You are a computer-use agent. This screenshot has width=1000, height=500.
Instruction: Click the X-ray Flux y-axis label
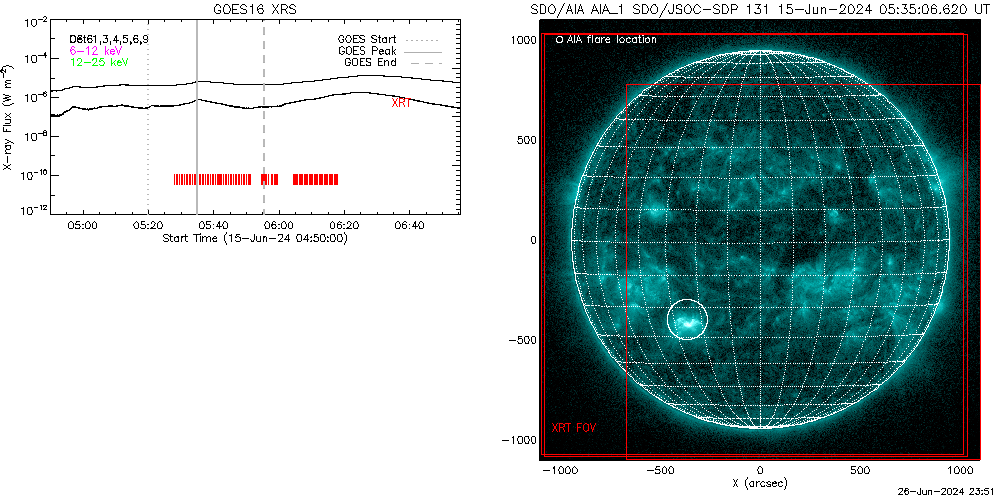[7, 117]
